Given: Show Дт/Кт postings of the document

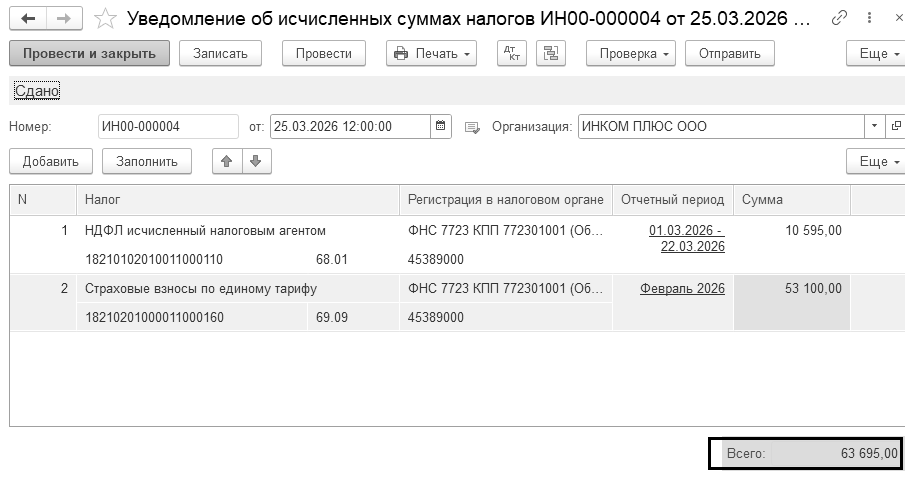Looking at the screenshot, I should (511, 54).
